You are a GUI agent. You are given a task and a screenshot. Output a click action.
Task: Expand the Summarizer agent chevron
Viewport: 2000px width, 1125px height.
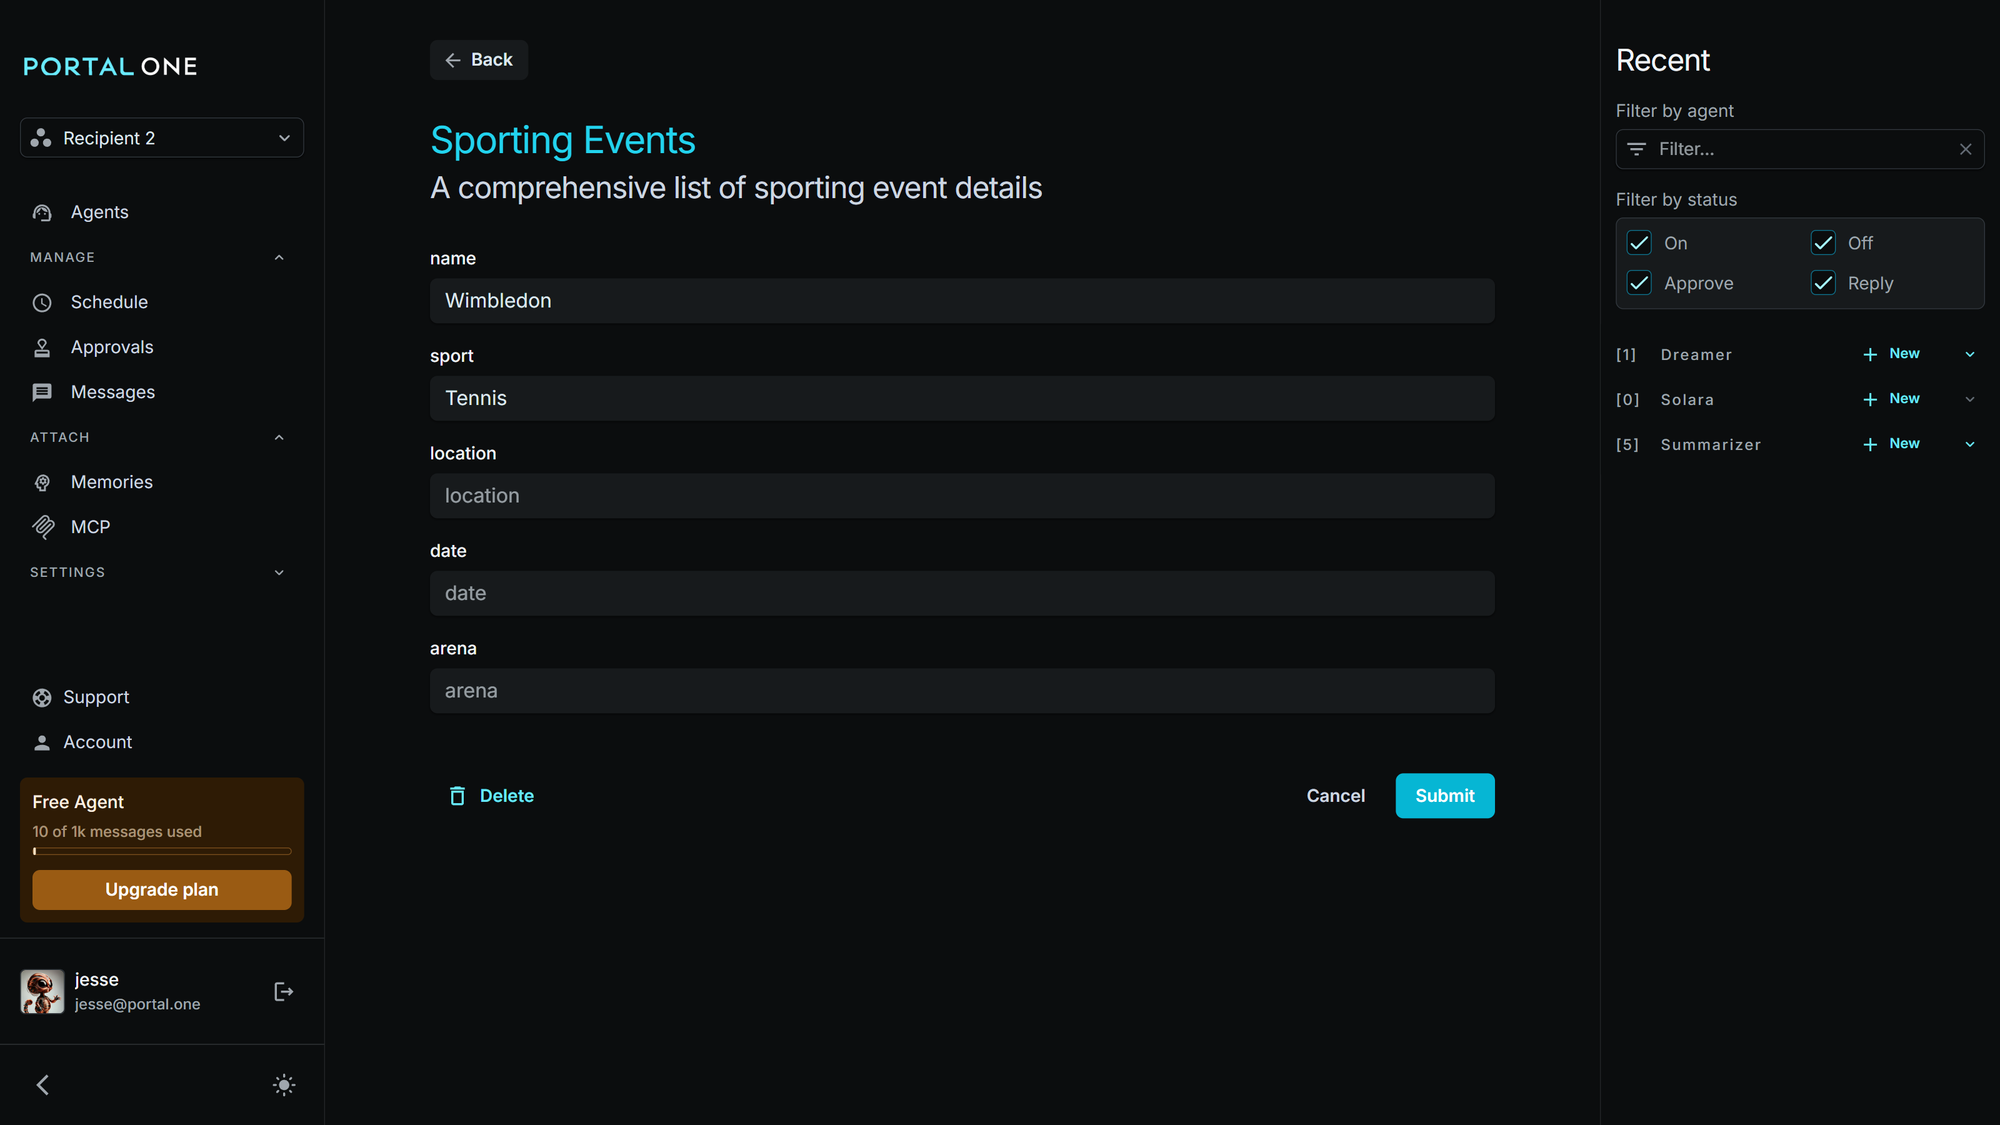(1969, 444)
